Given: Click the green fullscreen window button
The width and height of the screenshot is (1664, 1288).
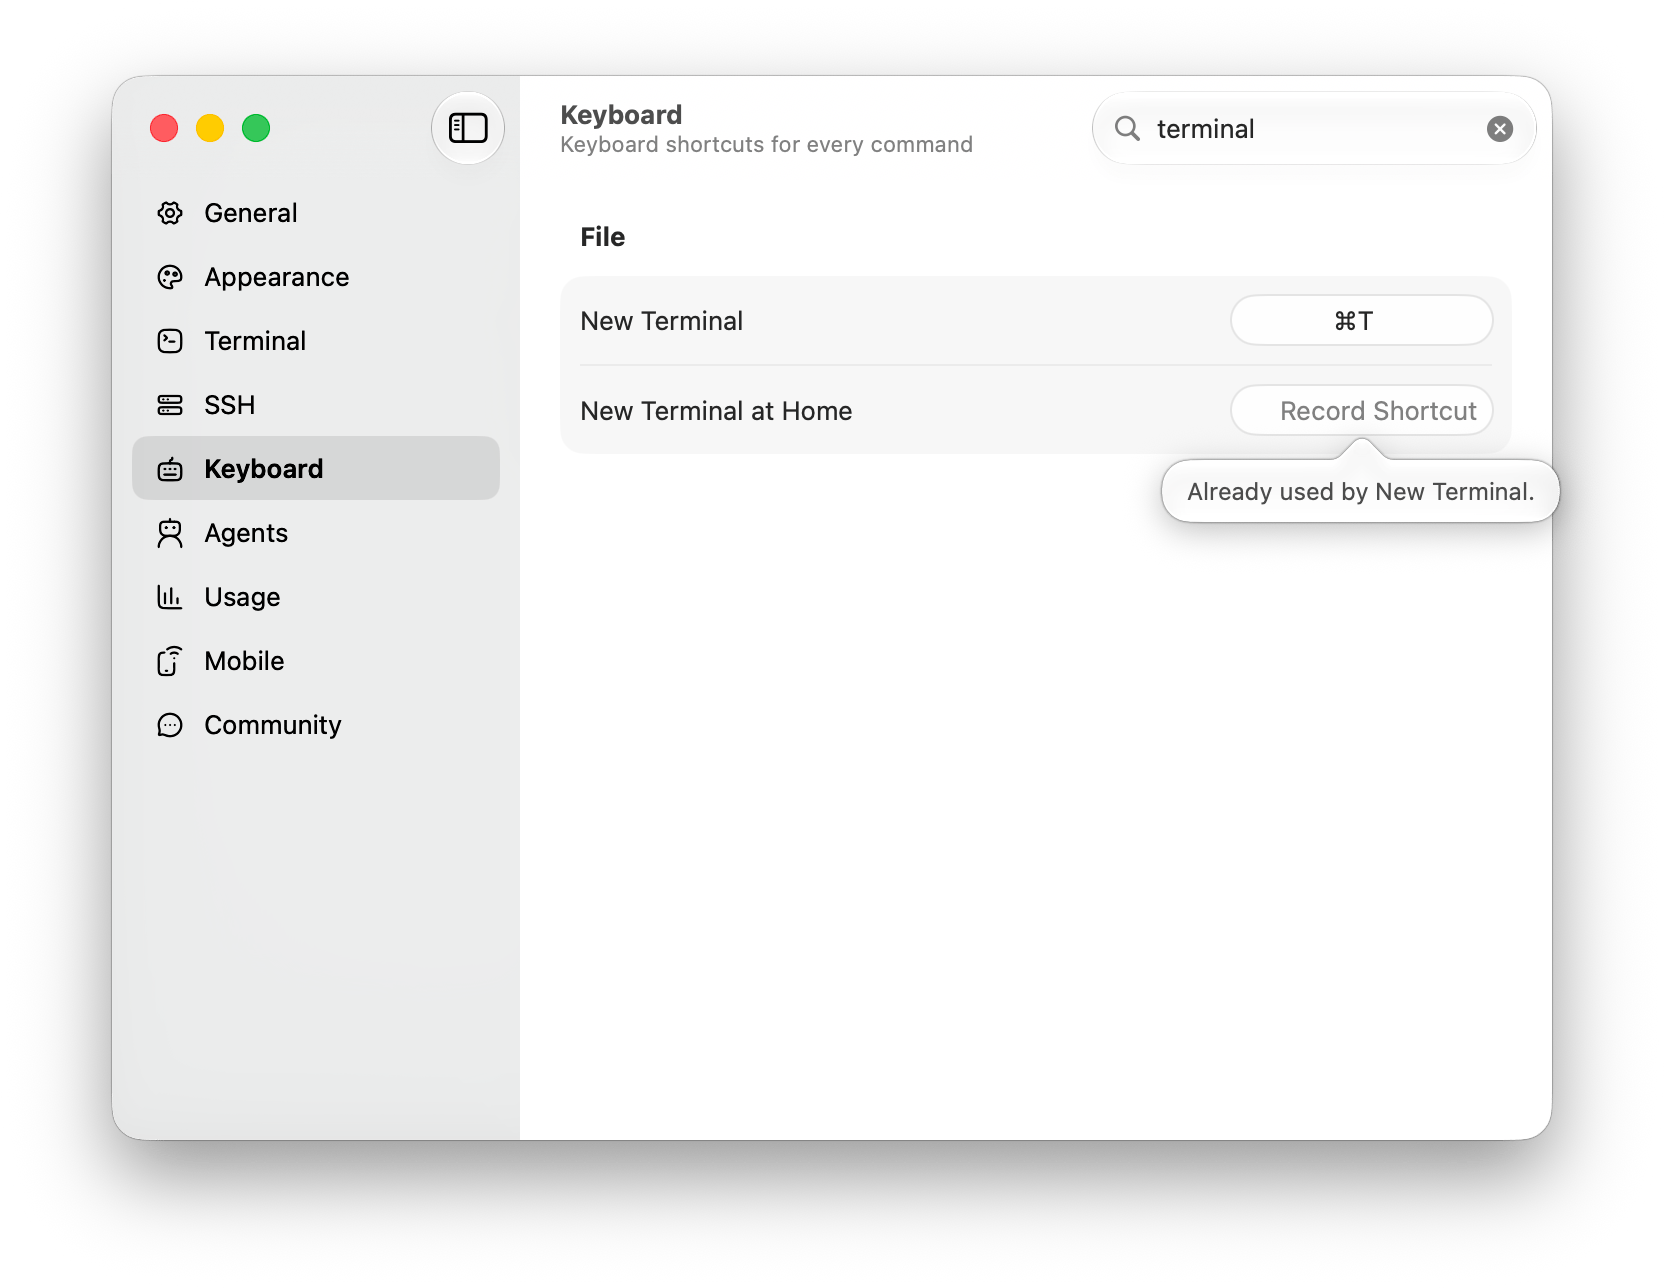Looking at the screenshot, I should [256, 128].
